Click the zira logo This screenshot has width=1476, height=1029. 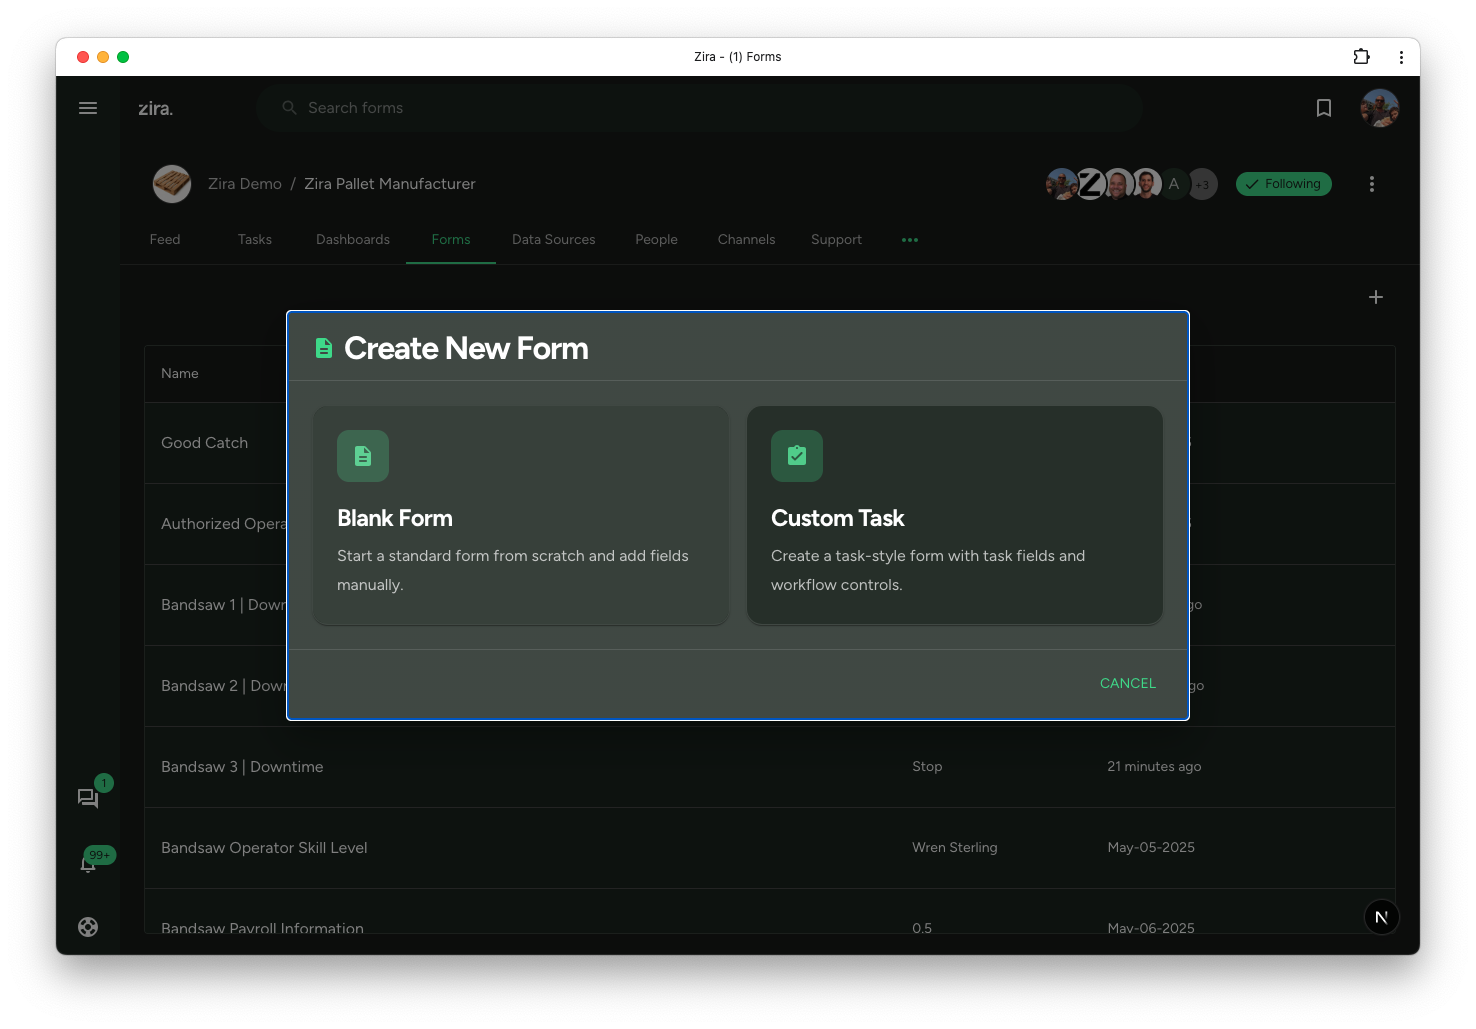click(155, 108)
